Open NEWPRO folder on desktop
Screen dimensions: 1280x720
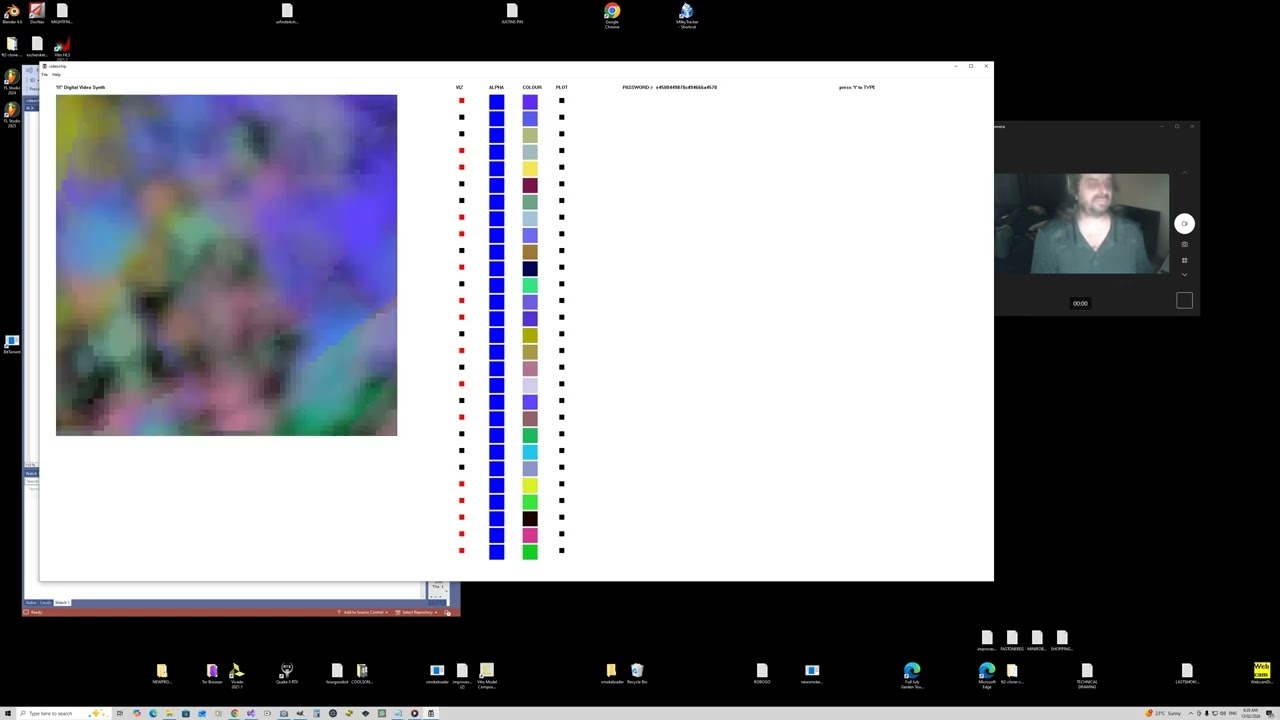[162, 674]
